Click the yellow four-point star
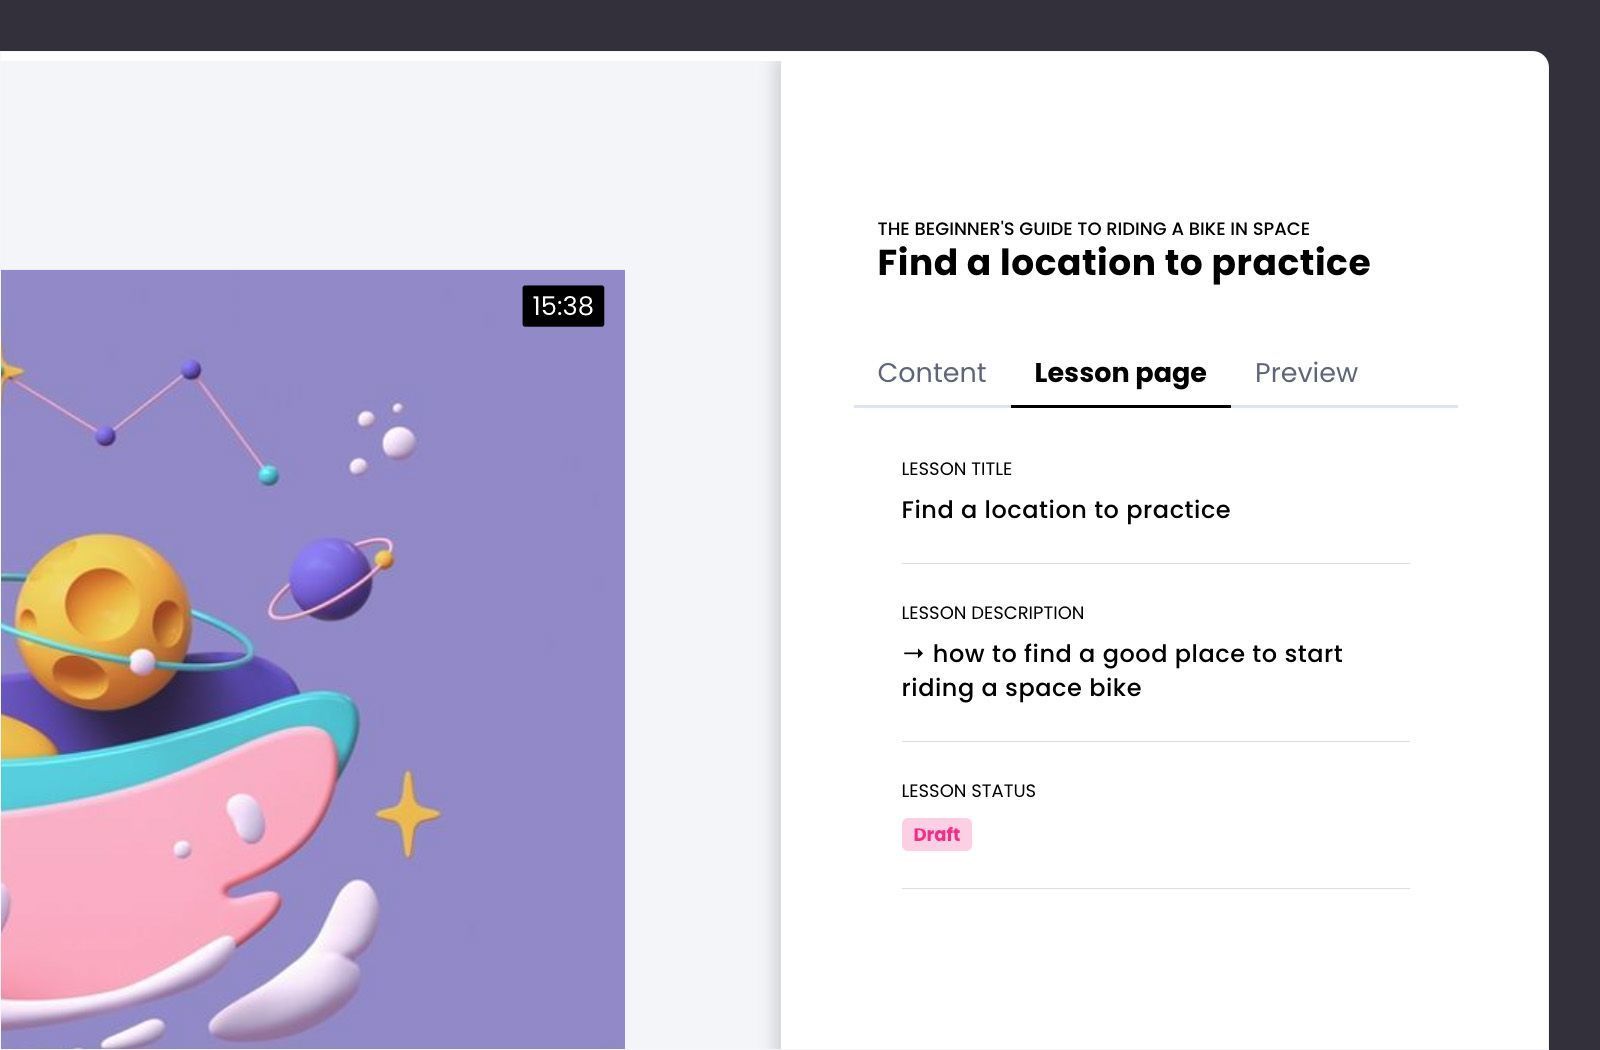This screenshot has height=1050, width=1600. click(408, 814)
